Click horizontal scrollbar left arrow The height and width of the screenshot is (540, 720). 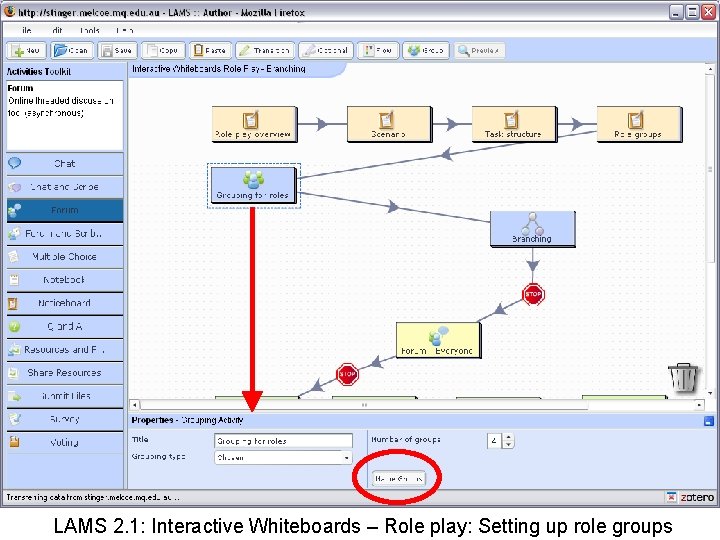point(135,405)
